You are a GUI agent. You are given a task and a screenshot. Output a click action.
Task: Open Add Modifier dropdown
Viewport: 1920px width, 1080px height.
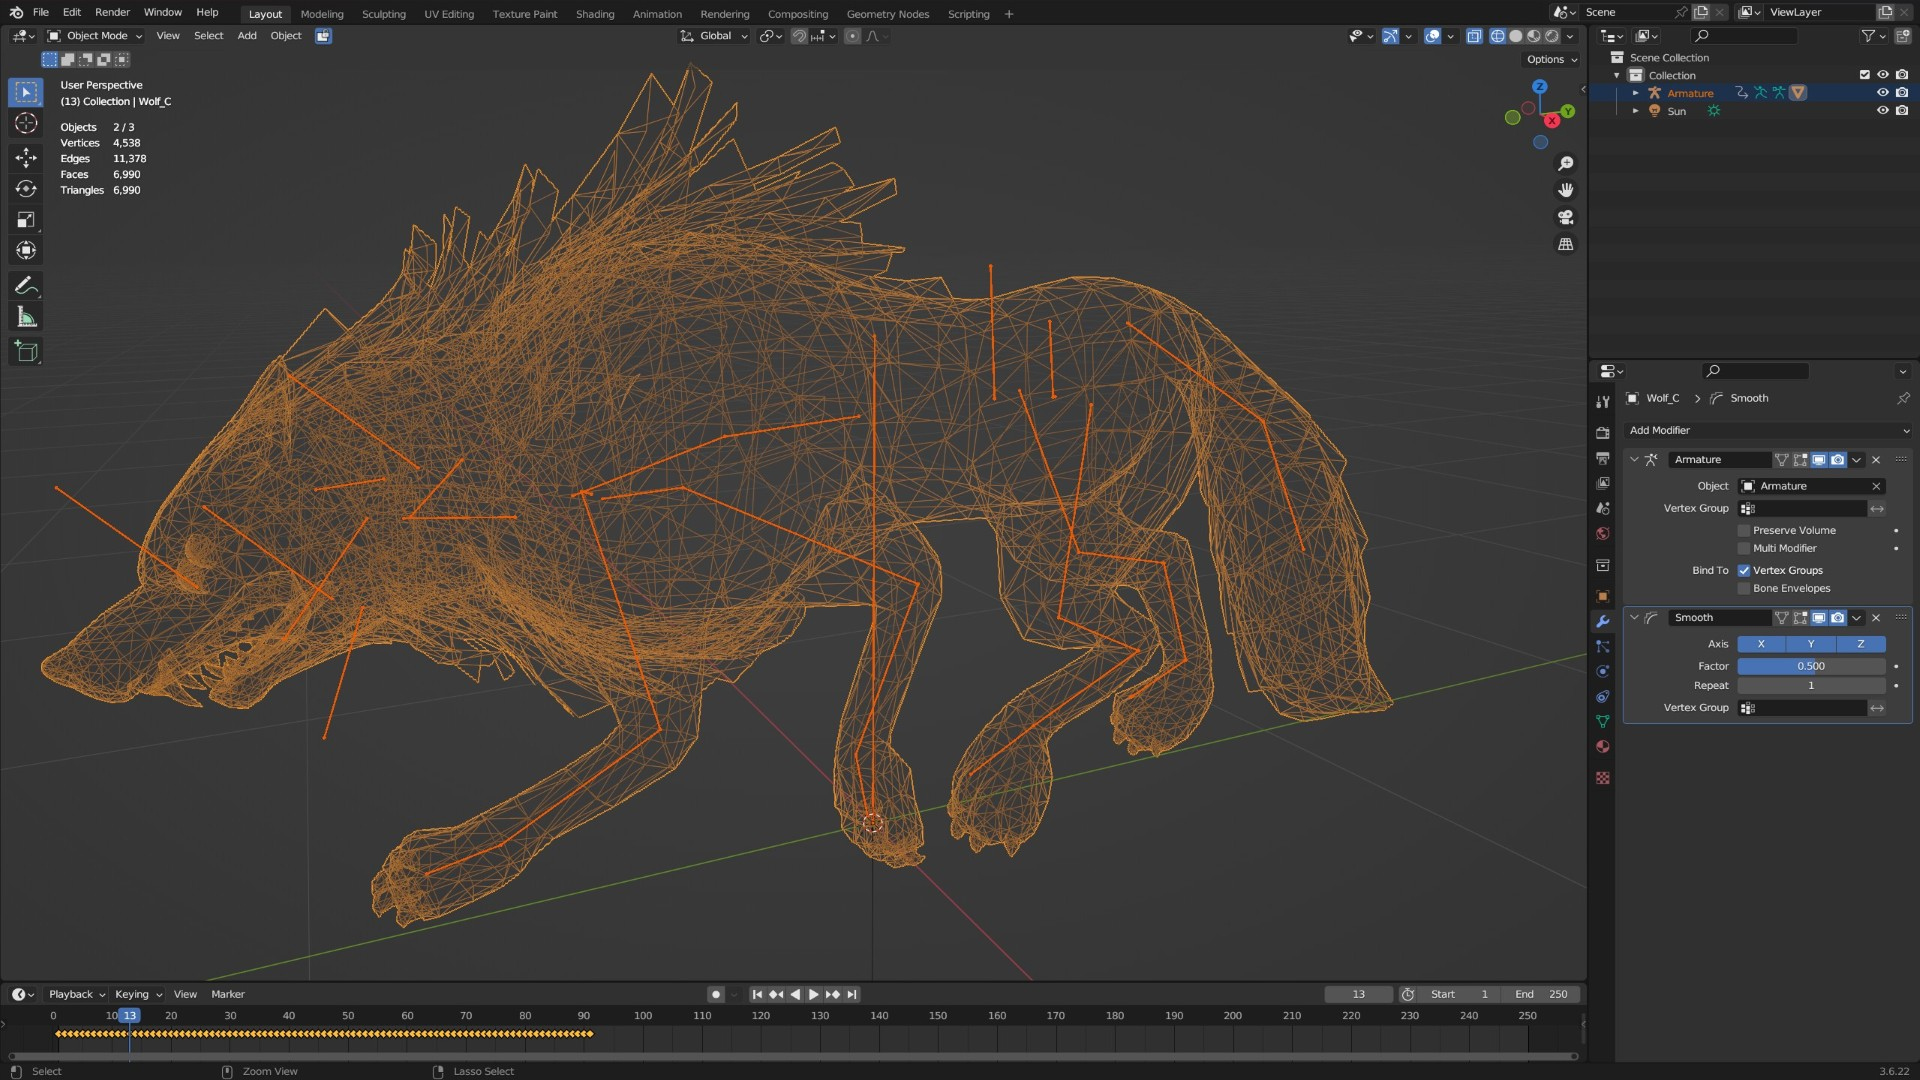(1768, 431)
